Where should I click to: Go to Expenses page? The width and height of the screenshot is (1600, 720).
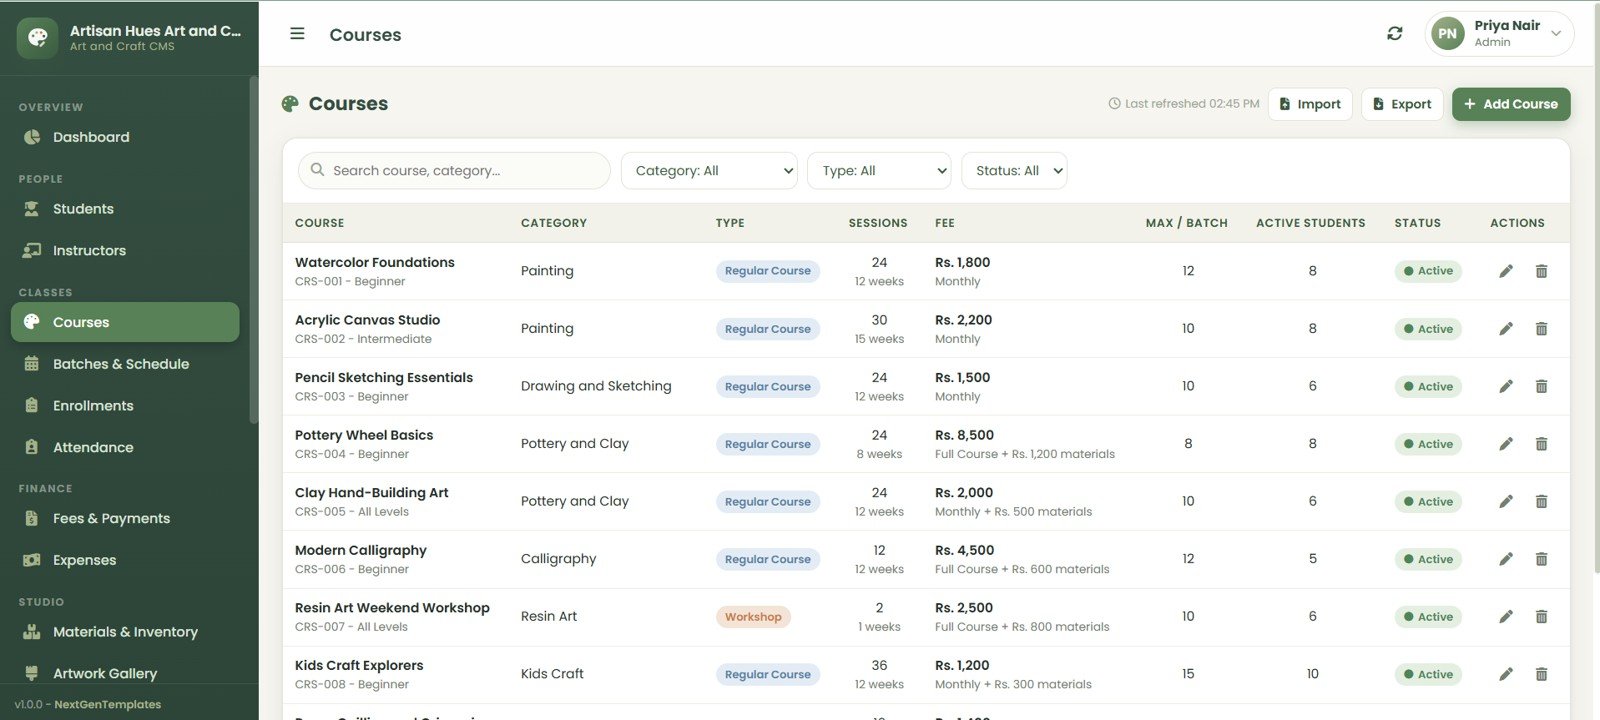[125, 560]
